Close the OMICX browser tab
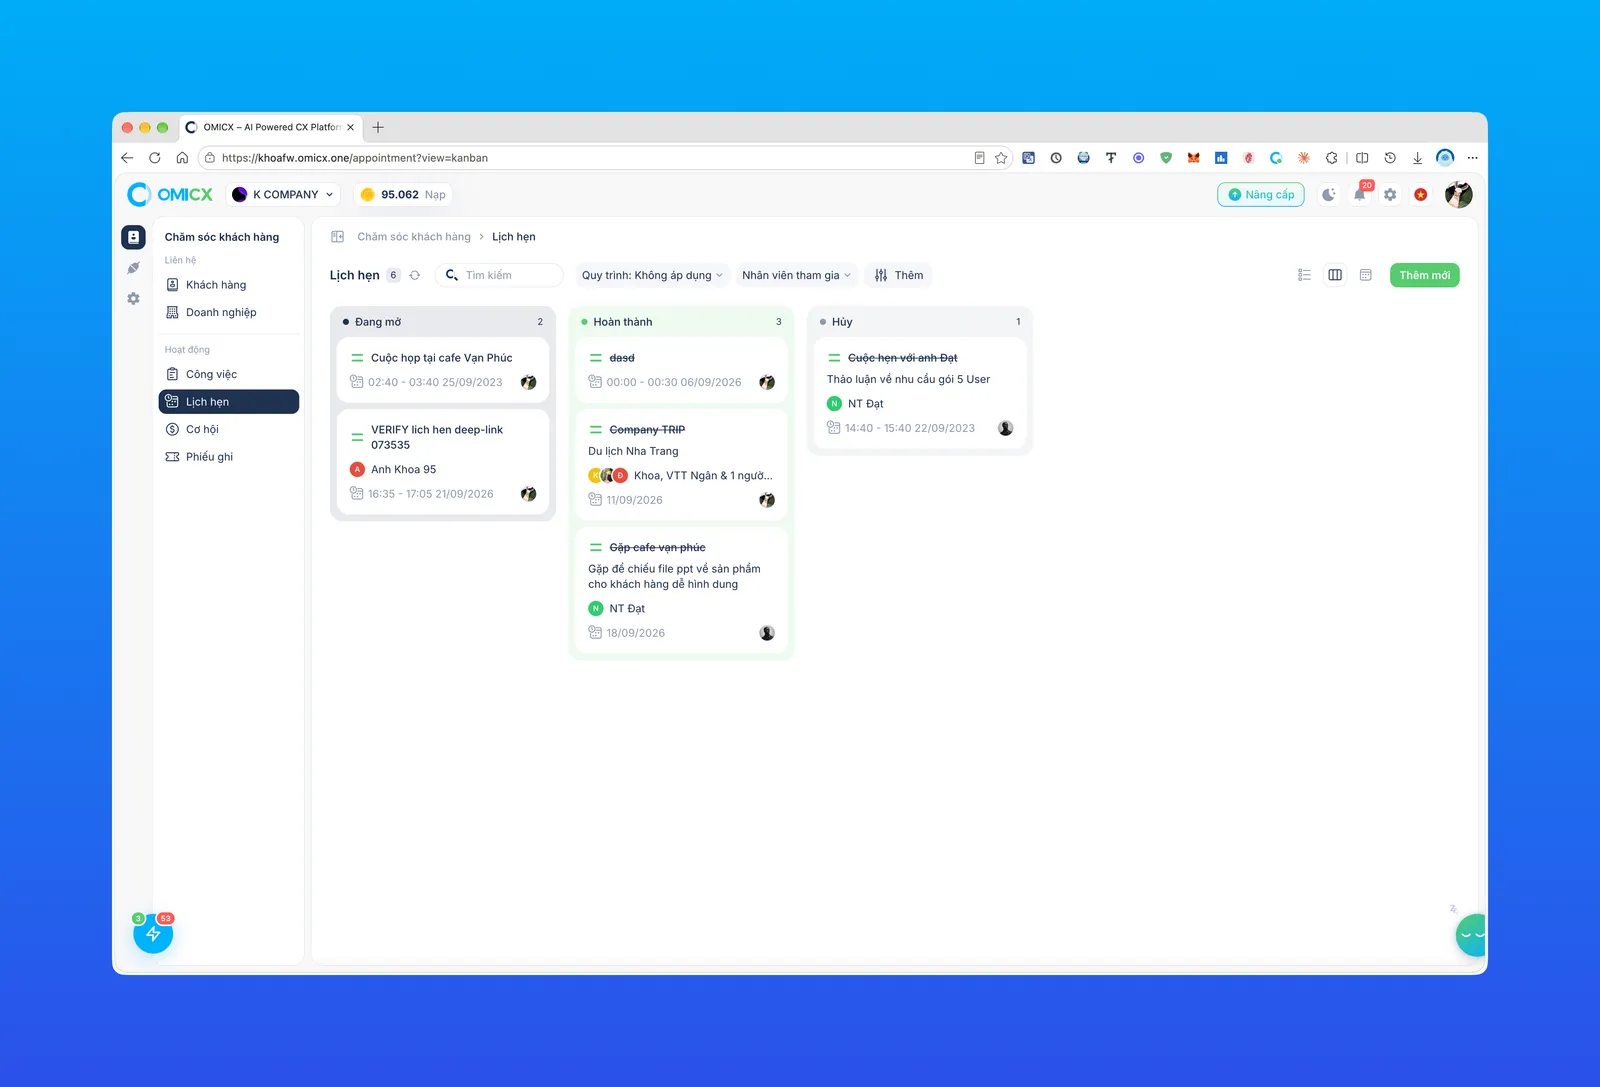The image size is (1600, 1087). click(x=350, y=127)
